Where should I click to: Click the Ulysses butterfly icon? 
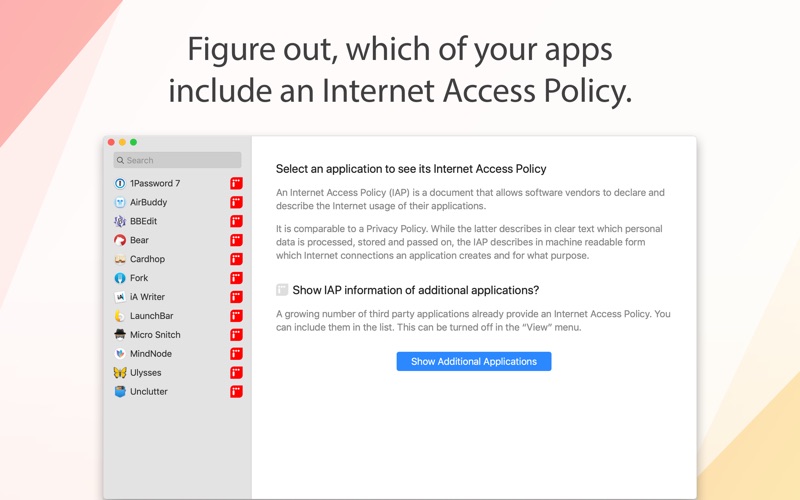(x=120, y=372)
